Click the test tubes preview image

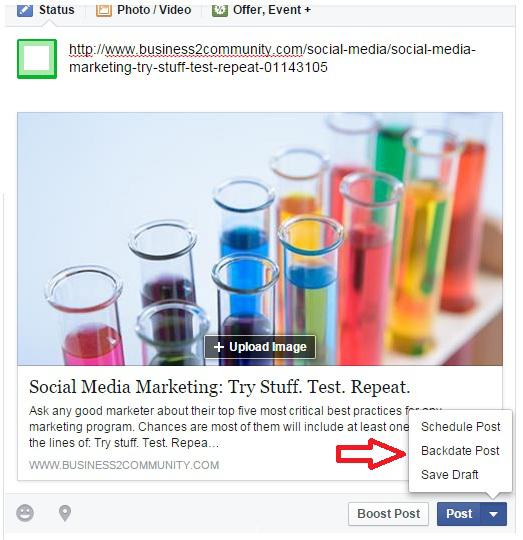(x=260, y=239)
